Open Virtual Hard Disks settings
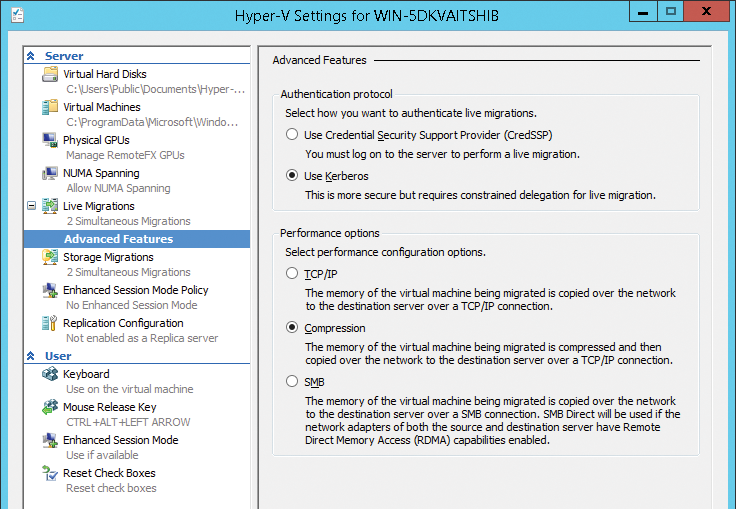 point(105,74)
